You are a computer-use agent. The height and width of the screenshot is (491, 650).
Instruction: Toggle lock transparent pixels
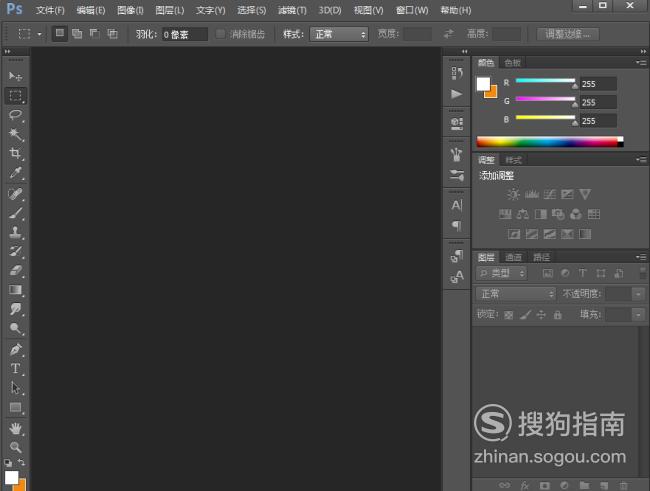509,315
